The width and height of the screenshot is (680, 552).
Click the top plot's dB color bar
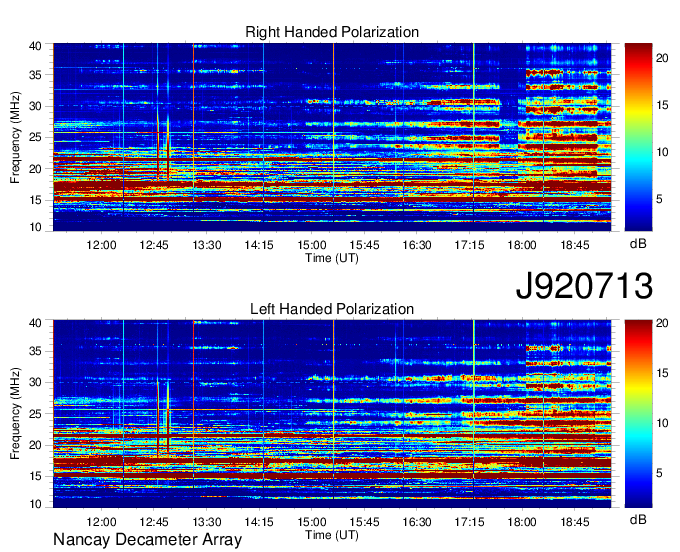pyautogui.click(x=638, y=137)
